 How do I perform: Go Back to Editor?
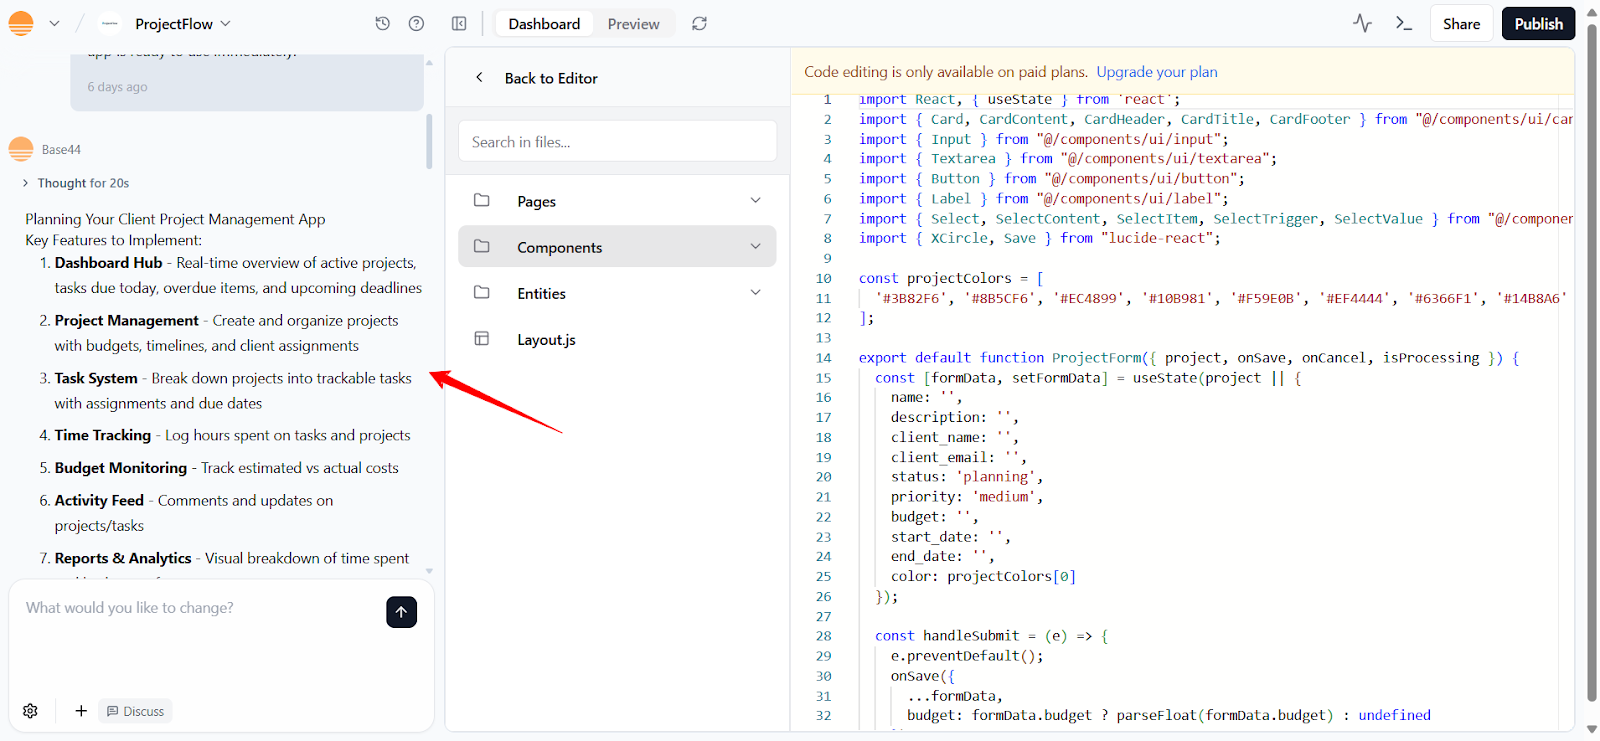[551, 78]
